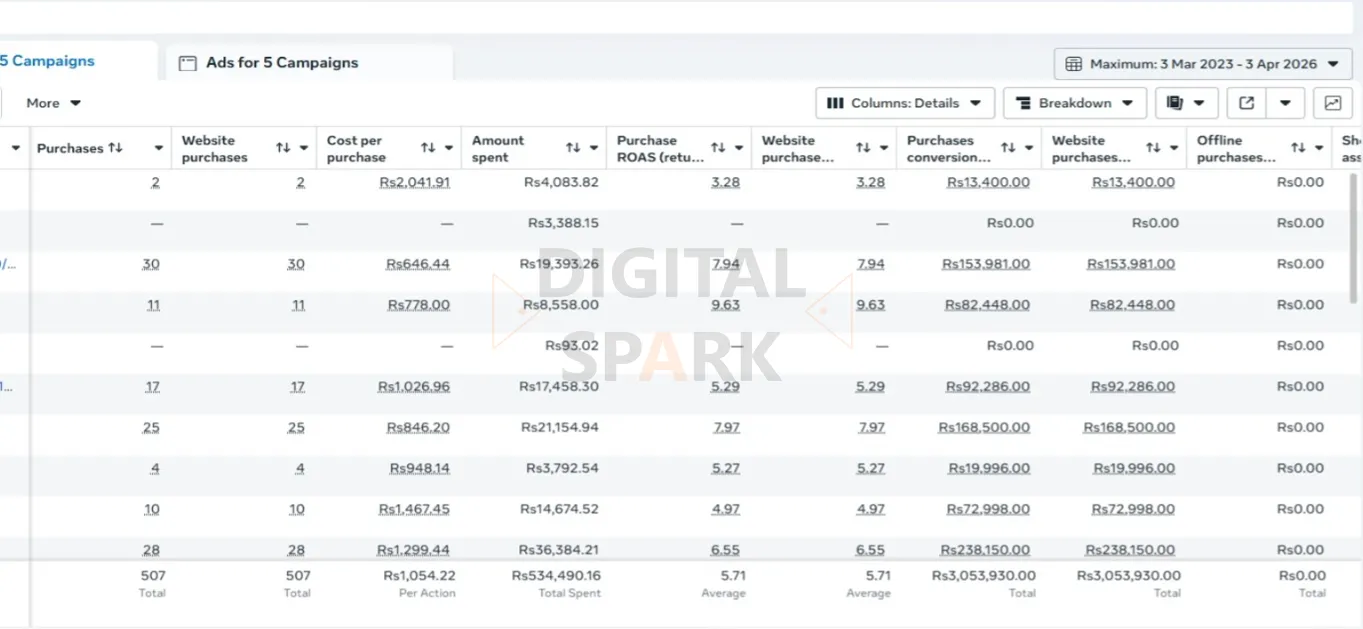
Task: Sort by Cost per purchase arrows
Action: (x=428, y=148)
